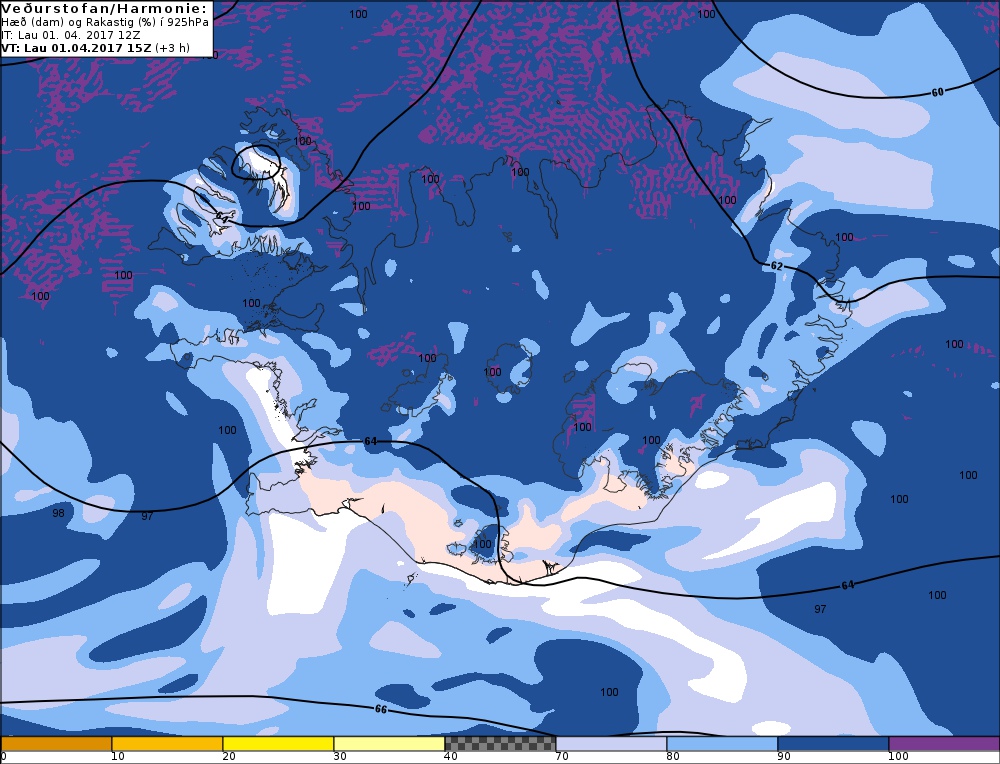Click the orange 10–20 legend swatch

coord(167,744)
